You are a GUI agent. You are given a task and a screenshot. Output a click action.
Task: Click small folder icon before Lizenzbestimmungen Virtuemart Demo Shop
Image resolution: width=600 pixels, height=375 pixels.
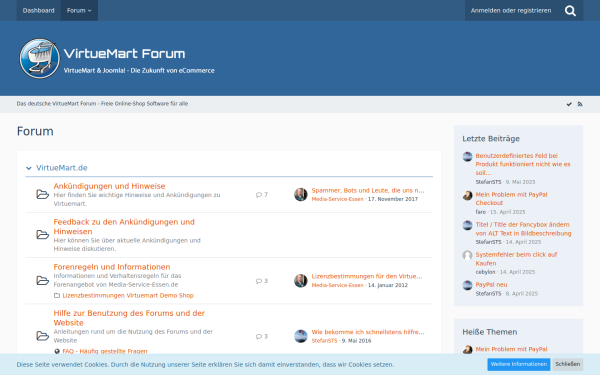tap(57, 295)
